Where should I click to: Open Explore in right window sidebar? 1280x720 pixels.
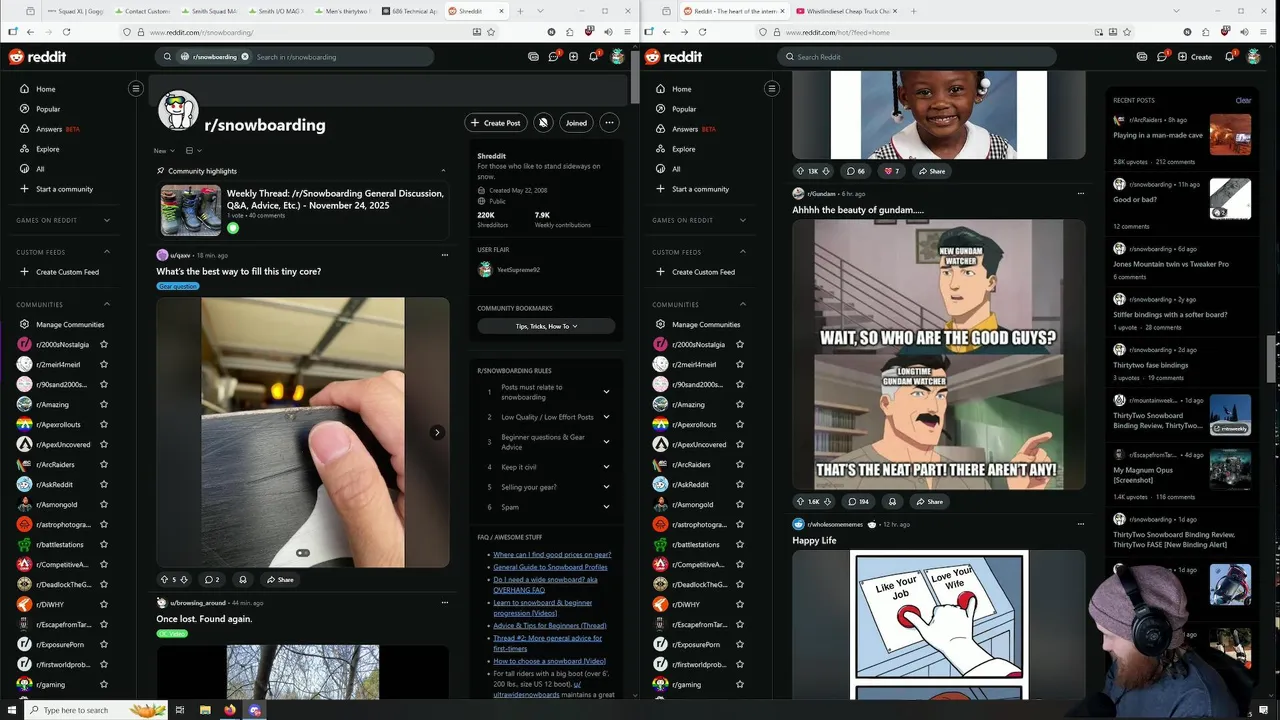coord(684,149)
